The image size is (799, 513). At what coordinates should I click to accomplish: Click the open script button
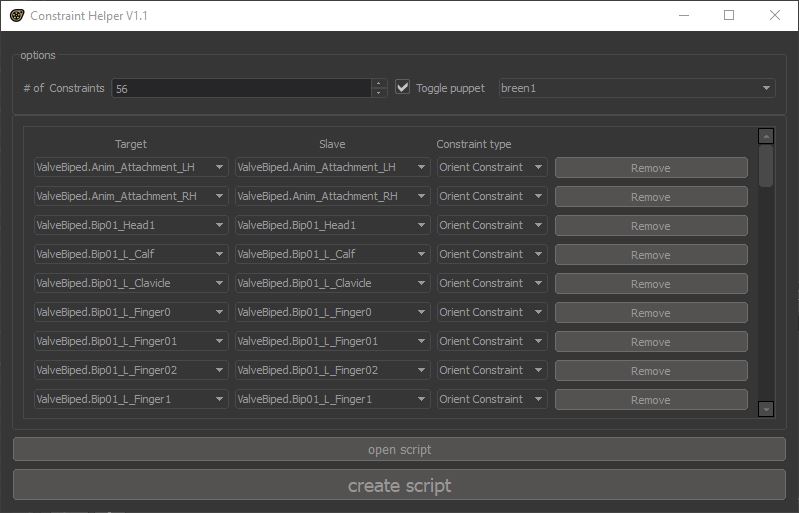pyautogui.click(x=400, y=449)
